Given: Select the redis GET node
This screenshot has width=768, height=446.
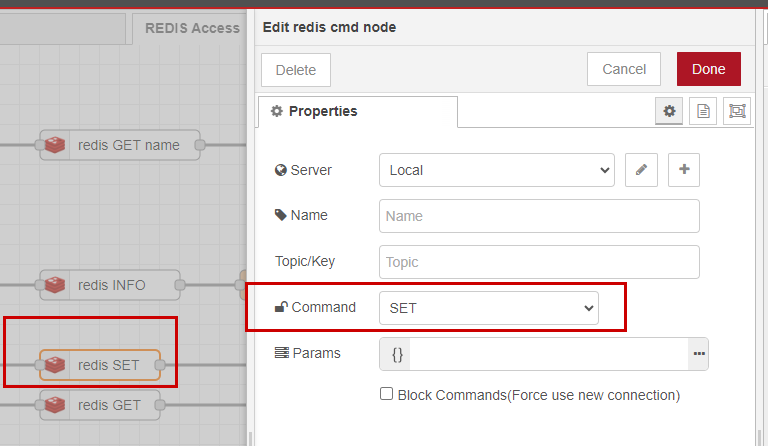Looking at the screenshot, I should point(100,405).
